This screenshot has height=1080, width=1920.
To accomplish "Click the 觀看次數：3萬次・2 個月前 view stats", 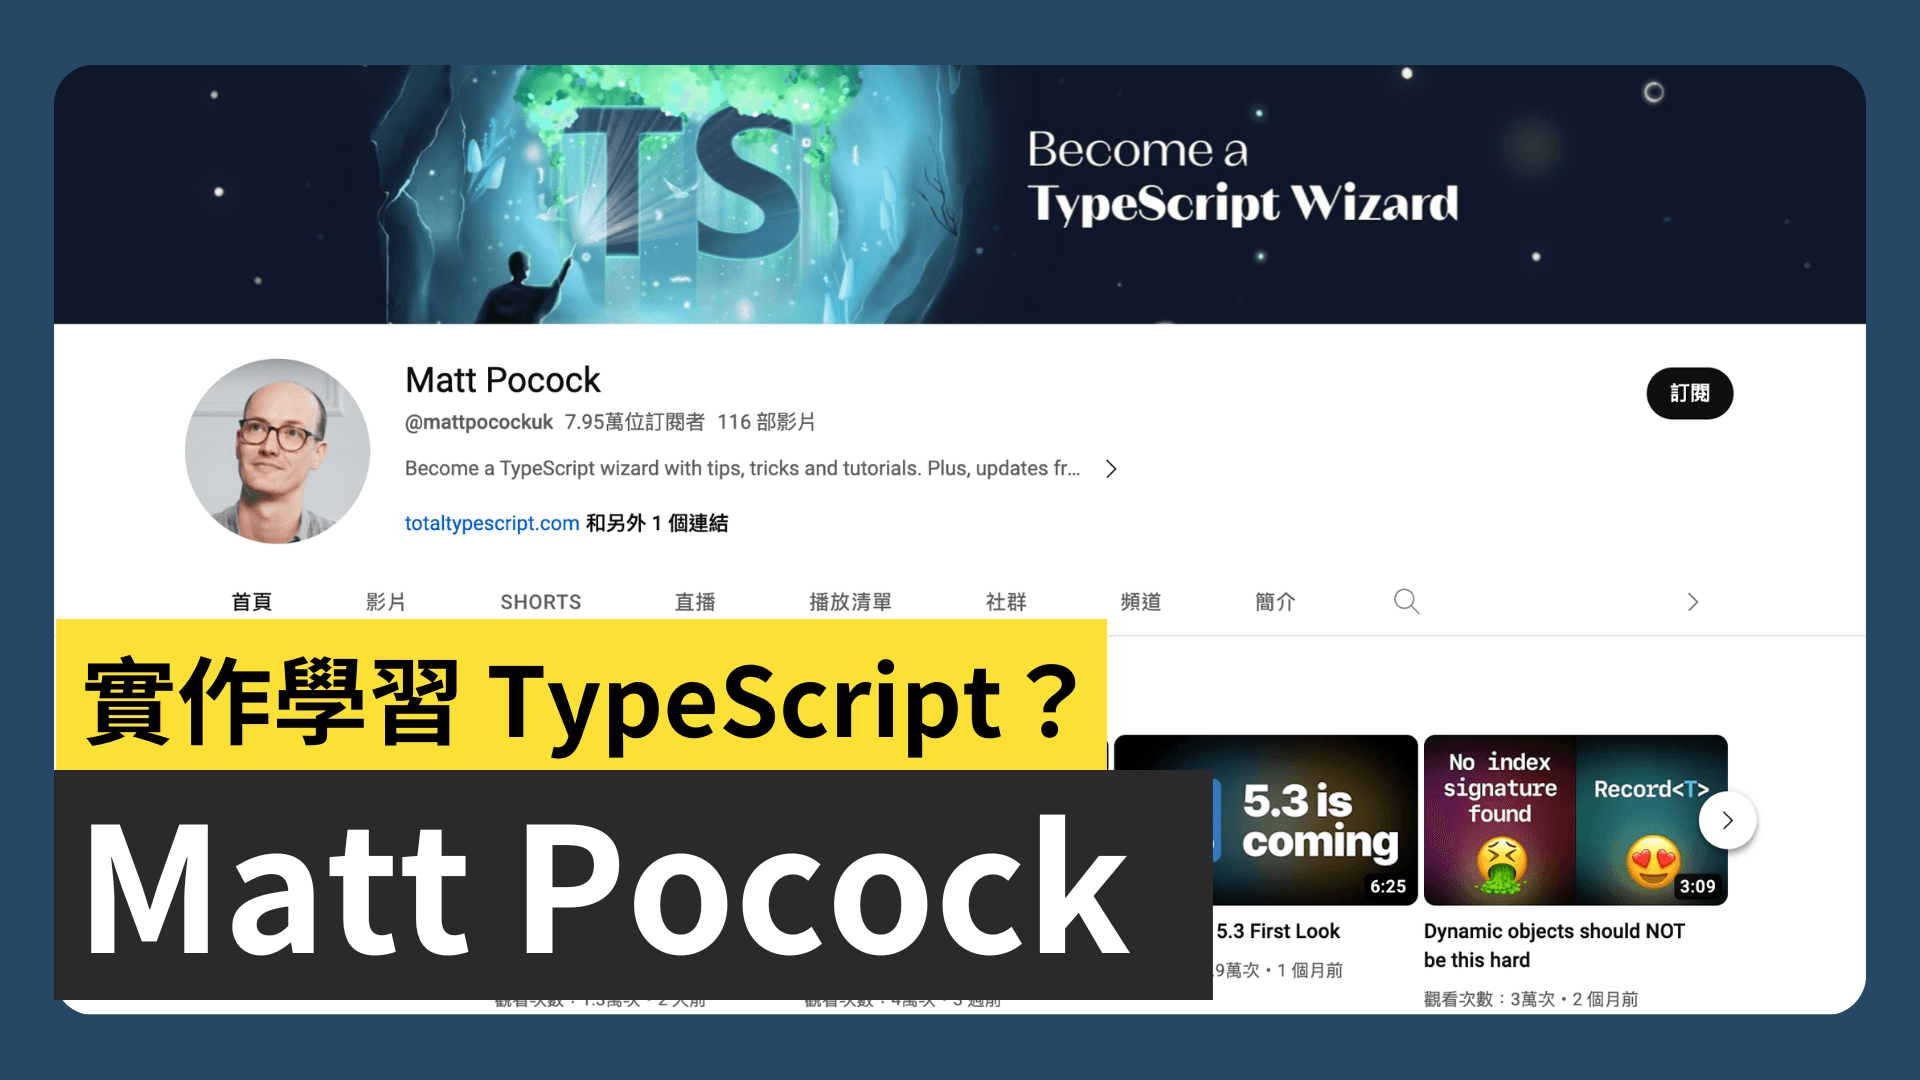I will (1531, 999).
